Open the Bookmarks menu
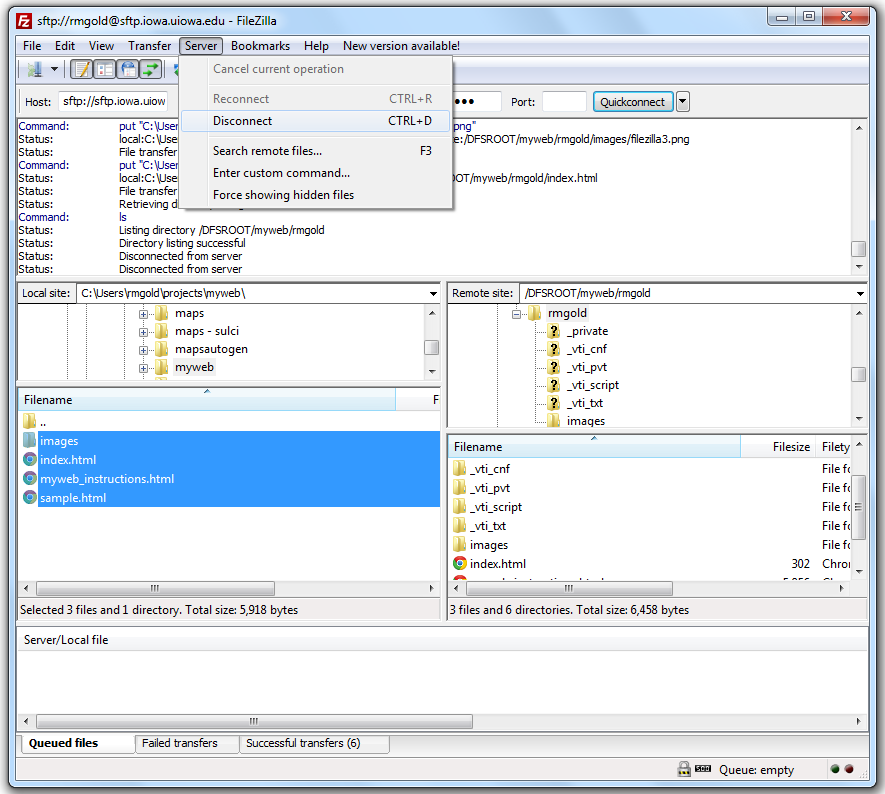This screenshot has width=885, height=794. coord(260,46)
